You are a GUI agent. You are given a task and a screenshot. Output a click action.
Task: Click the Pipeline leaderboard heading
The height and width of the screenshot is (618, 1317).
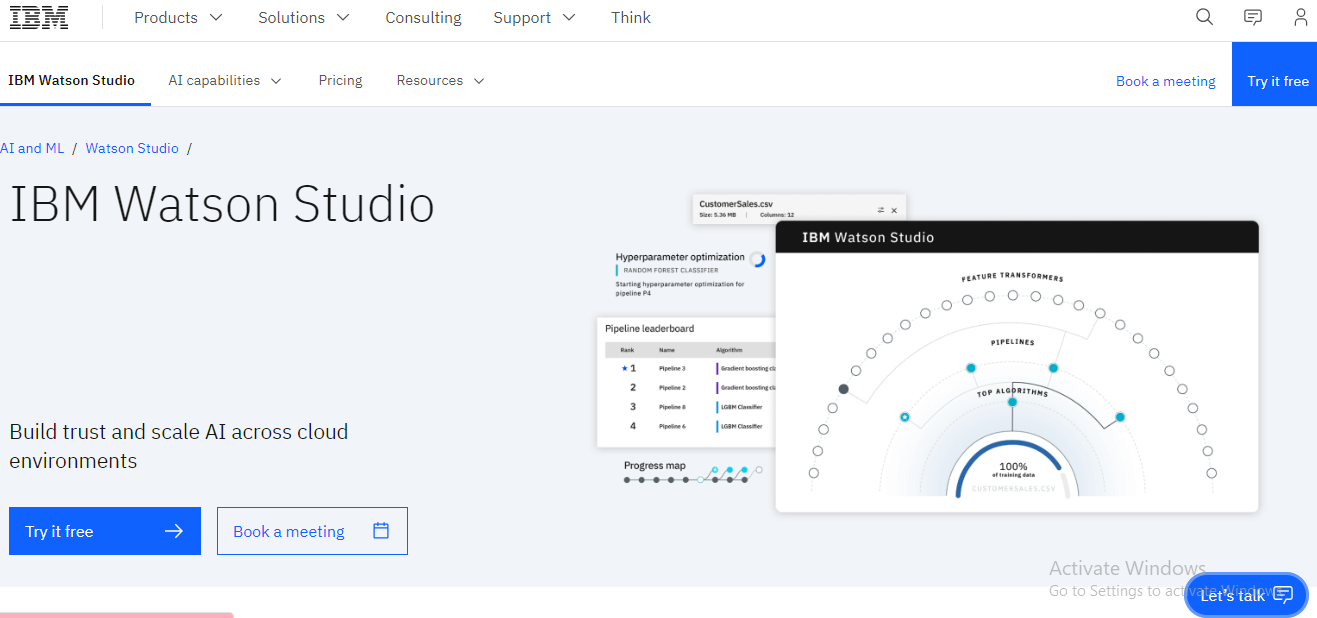tap(649, 328)
